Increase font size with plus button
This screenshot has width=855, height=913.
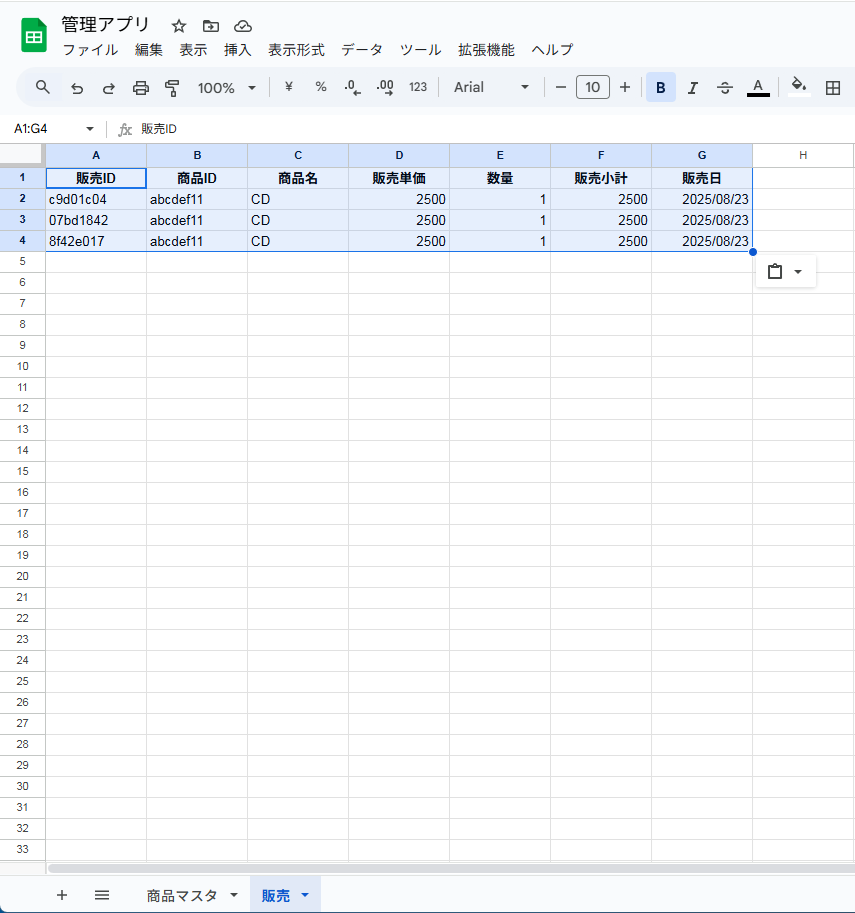[625, 88]
